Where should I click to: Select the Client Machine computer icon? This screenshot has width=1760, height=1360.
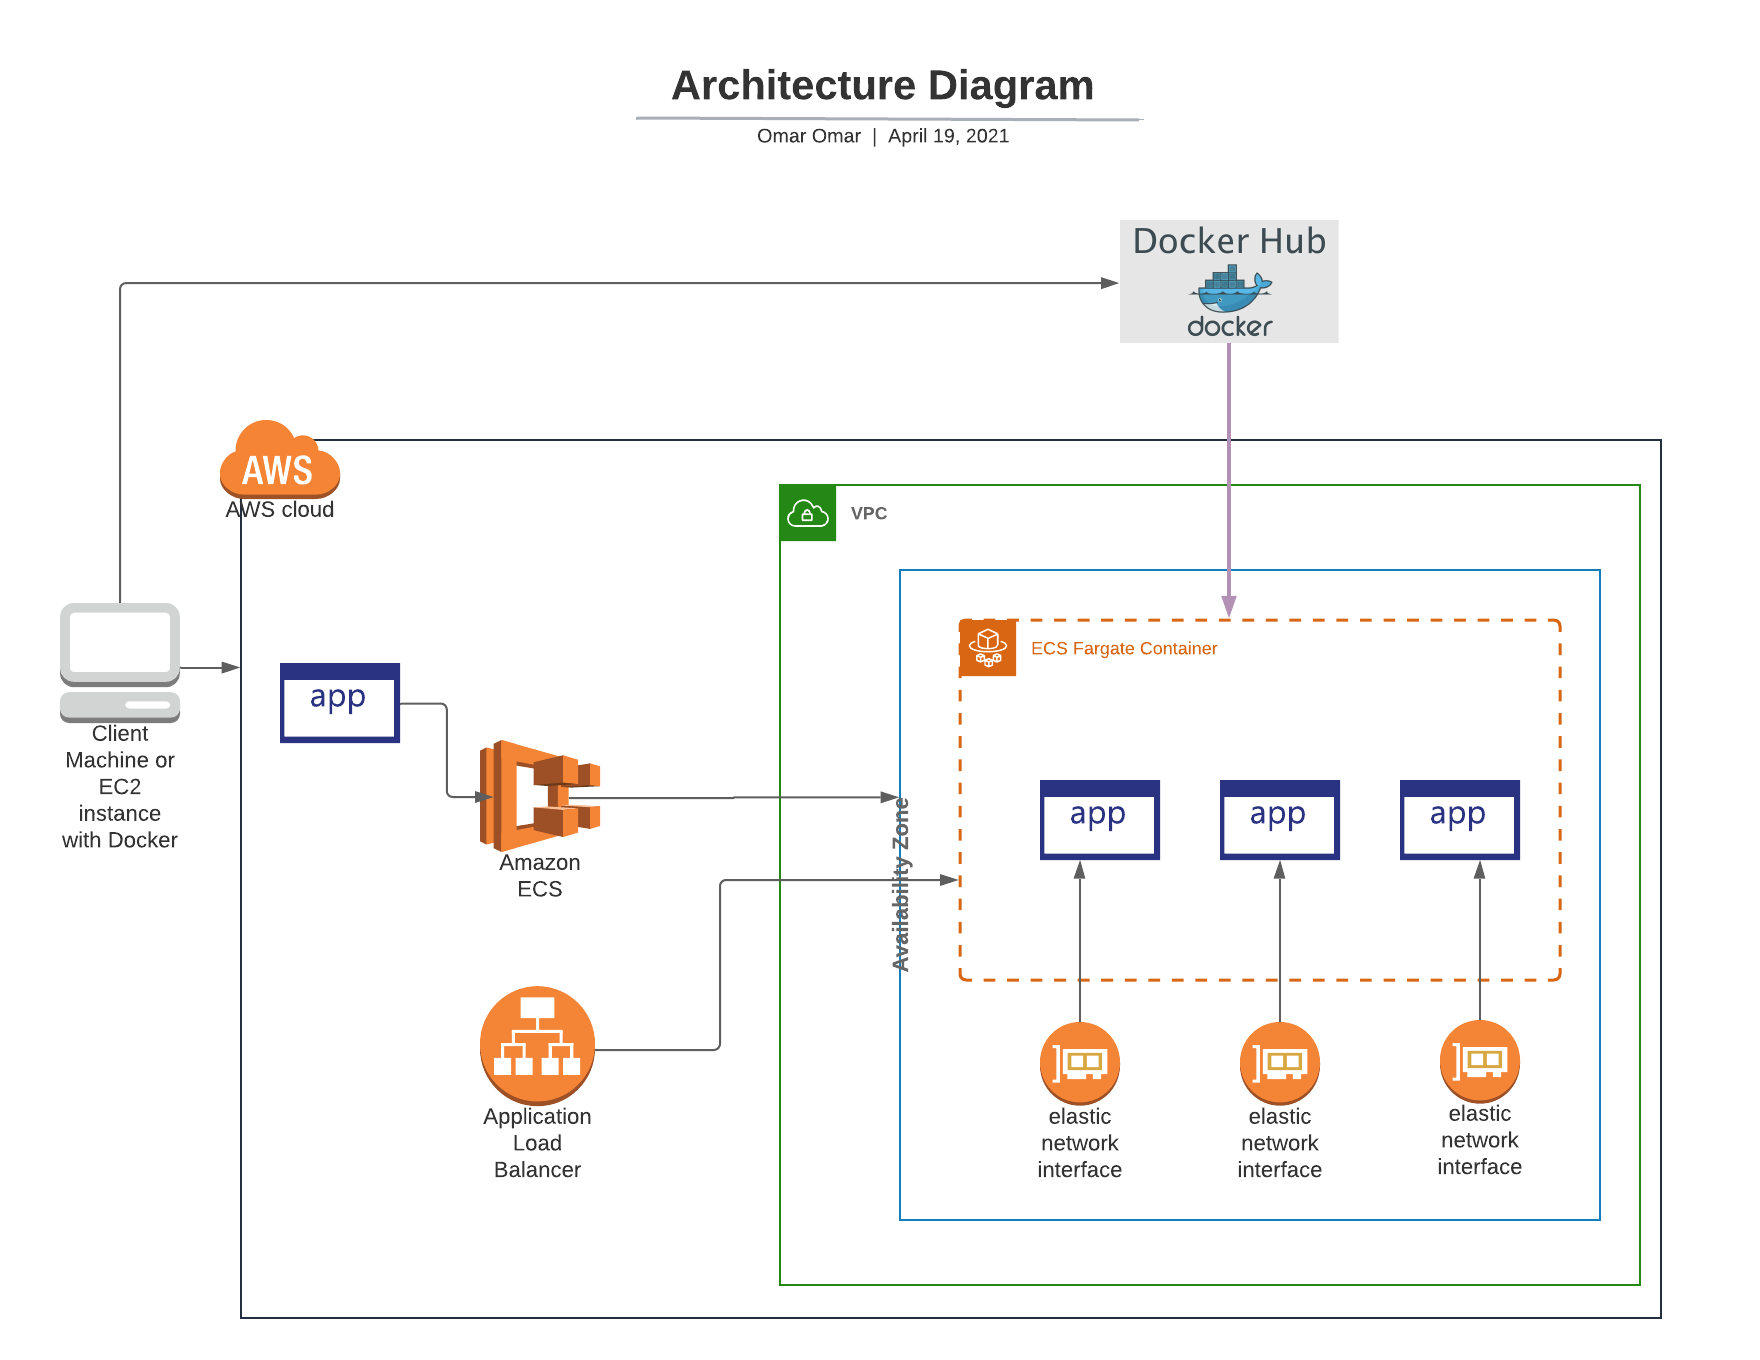(120, 655)
